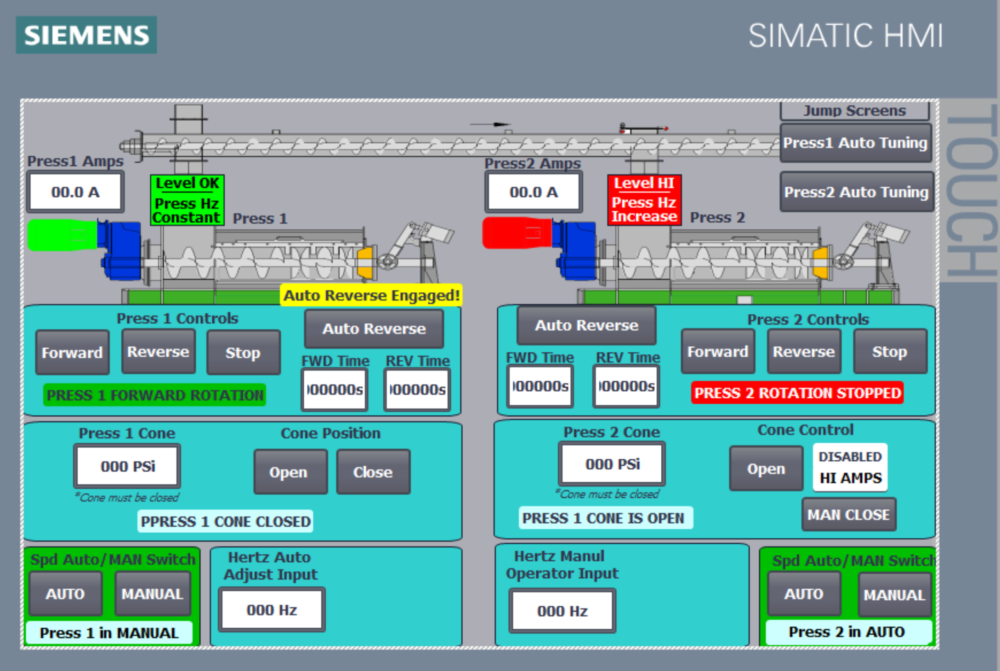Switch Press 2 speed to MANUAL
Image resolution: width=1000 pixels, height=671 pixels.
click(894, 594)
